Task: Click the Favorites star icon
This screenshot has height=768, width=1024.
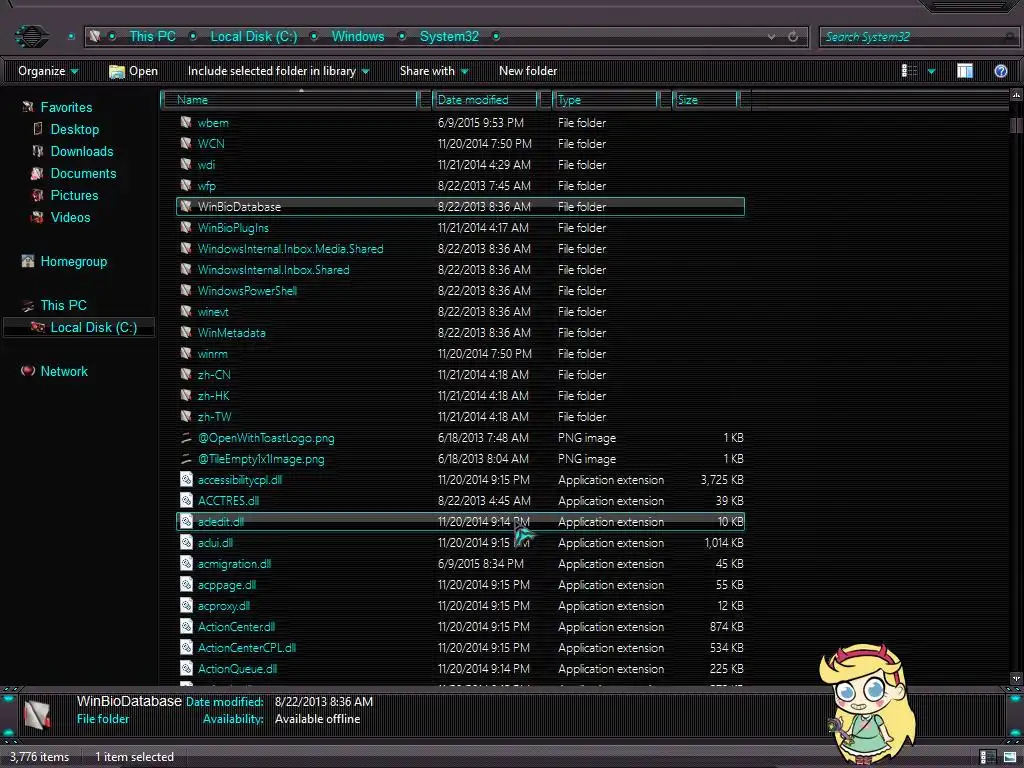Action: (28, 107)
